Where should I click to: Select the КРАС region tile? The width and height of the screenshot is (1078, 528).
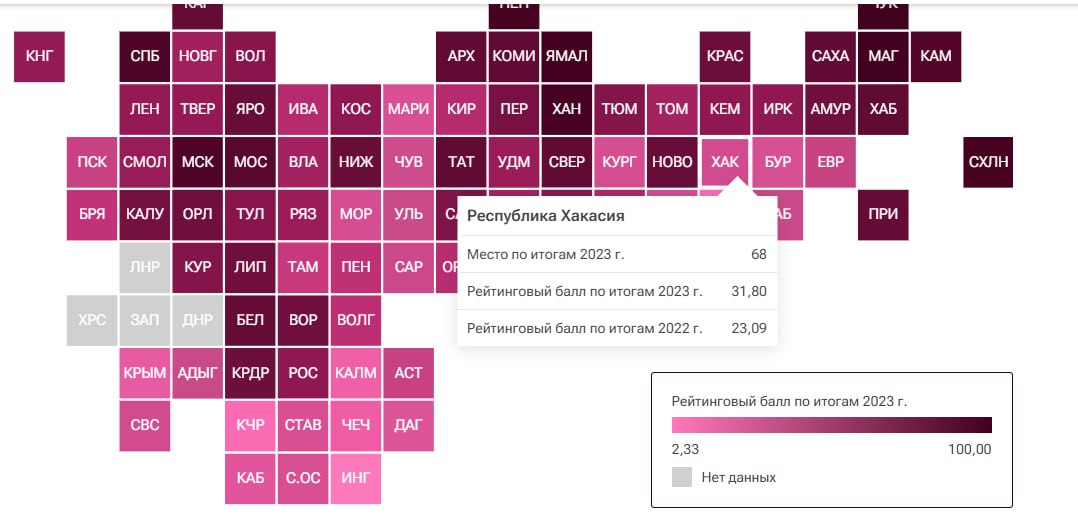[x=725, y=56]
